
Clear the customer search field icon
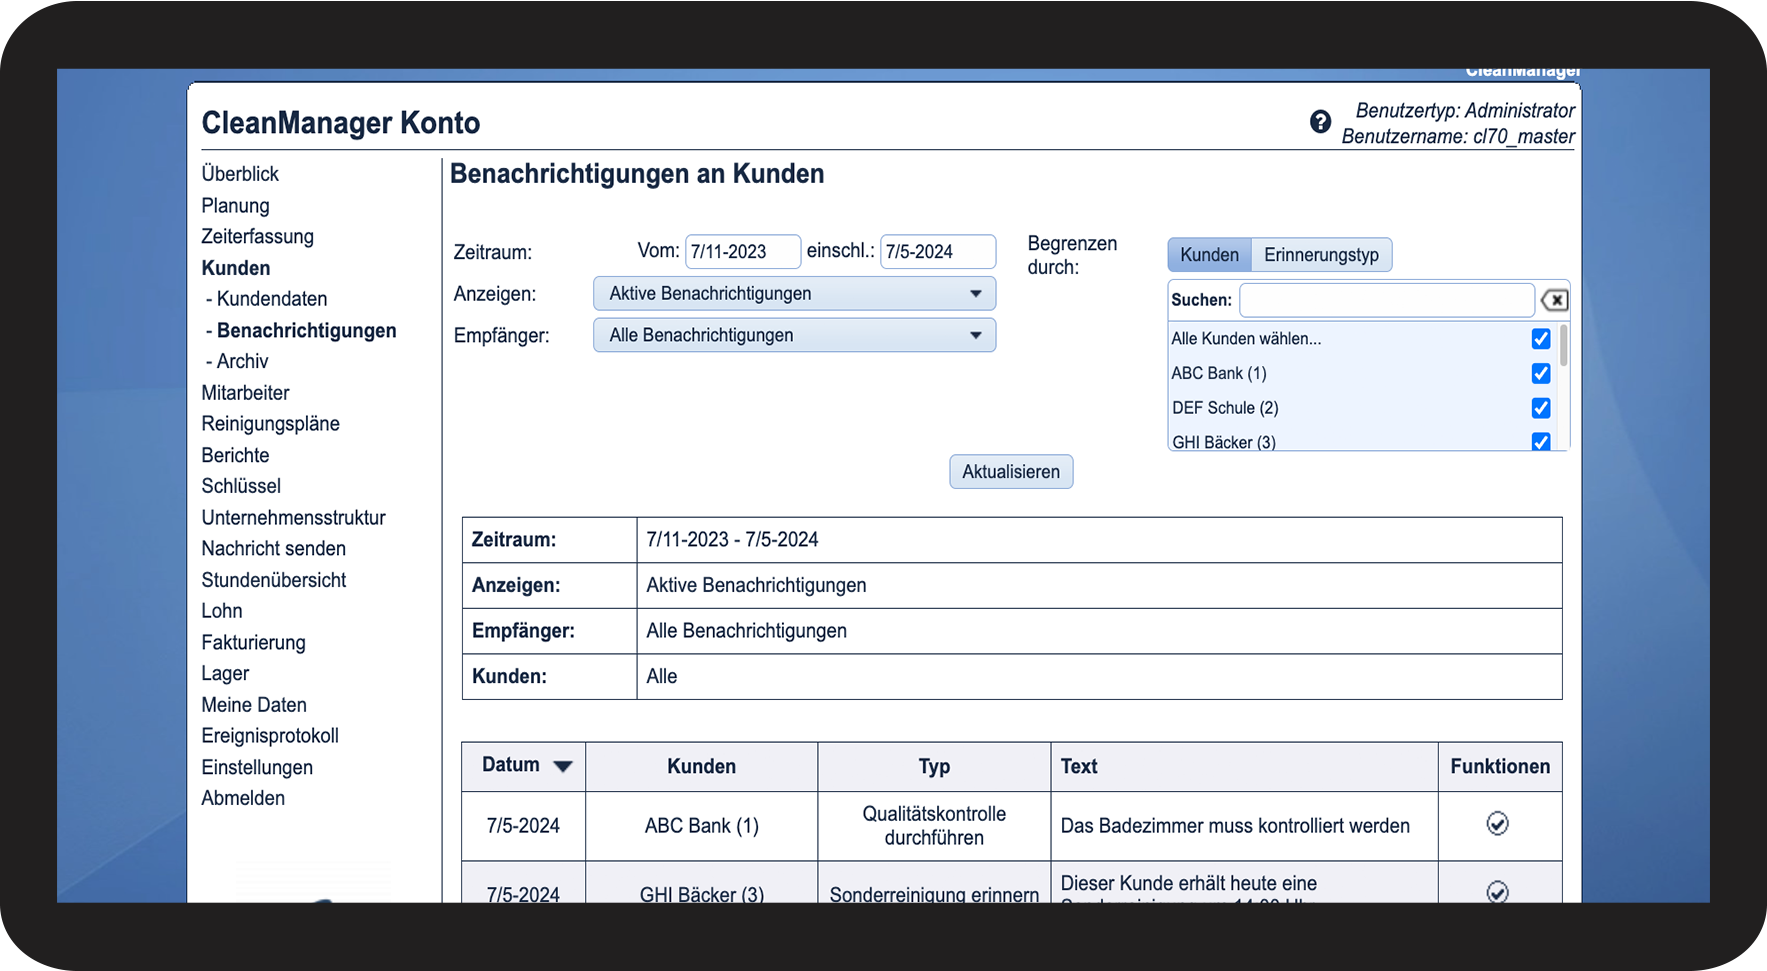(x=1554, y=300)
